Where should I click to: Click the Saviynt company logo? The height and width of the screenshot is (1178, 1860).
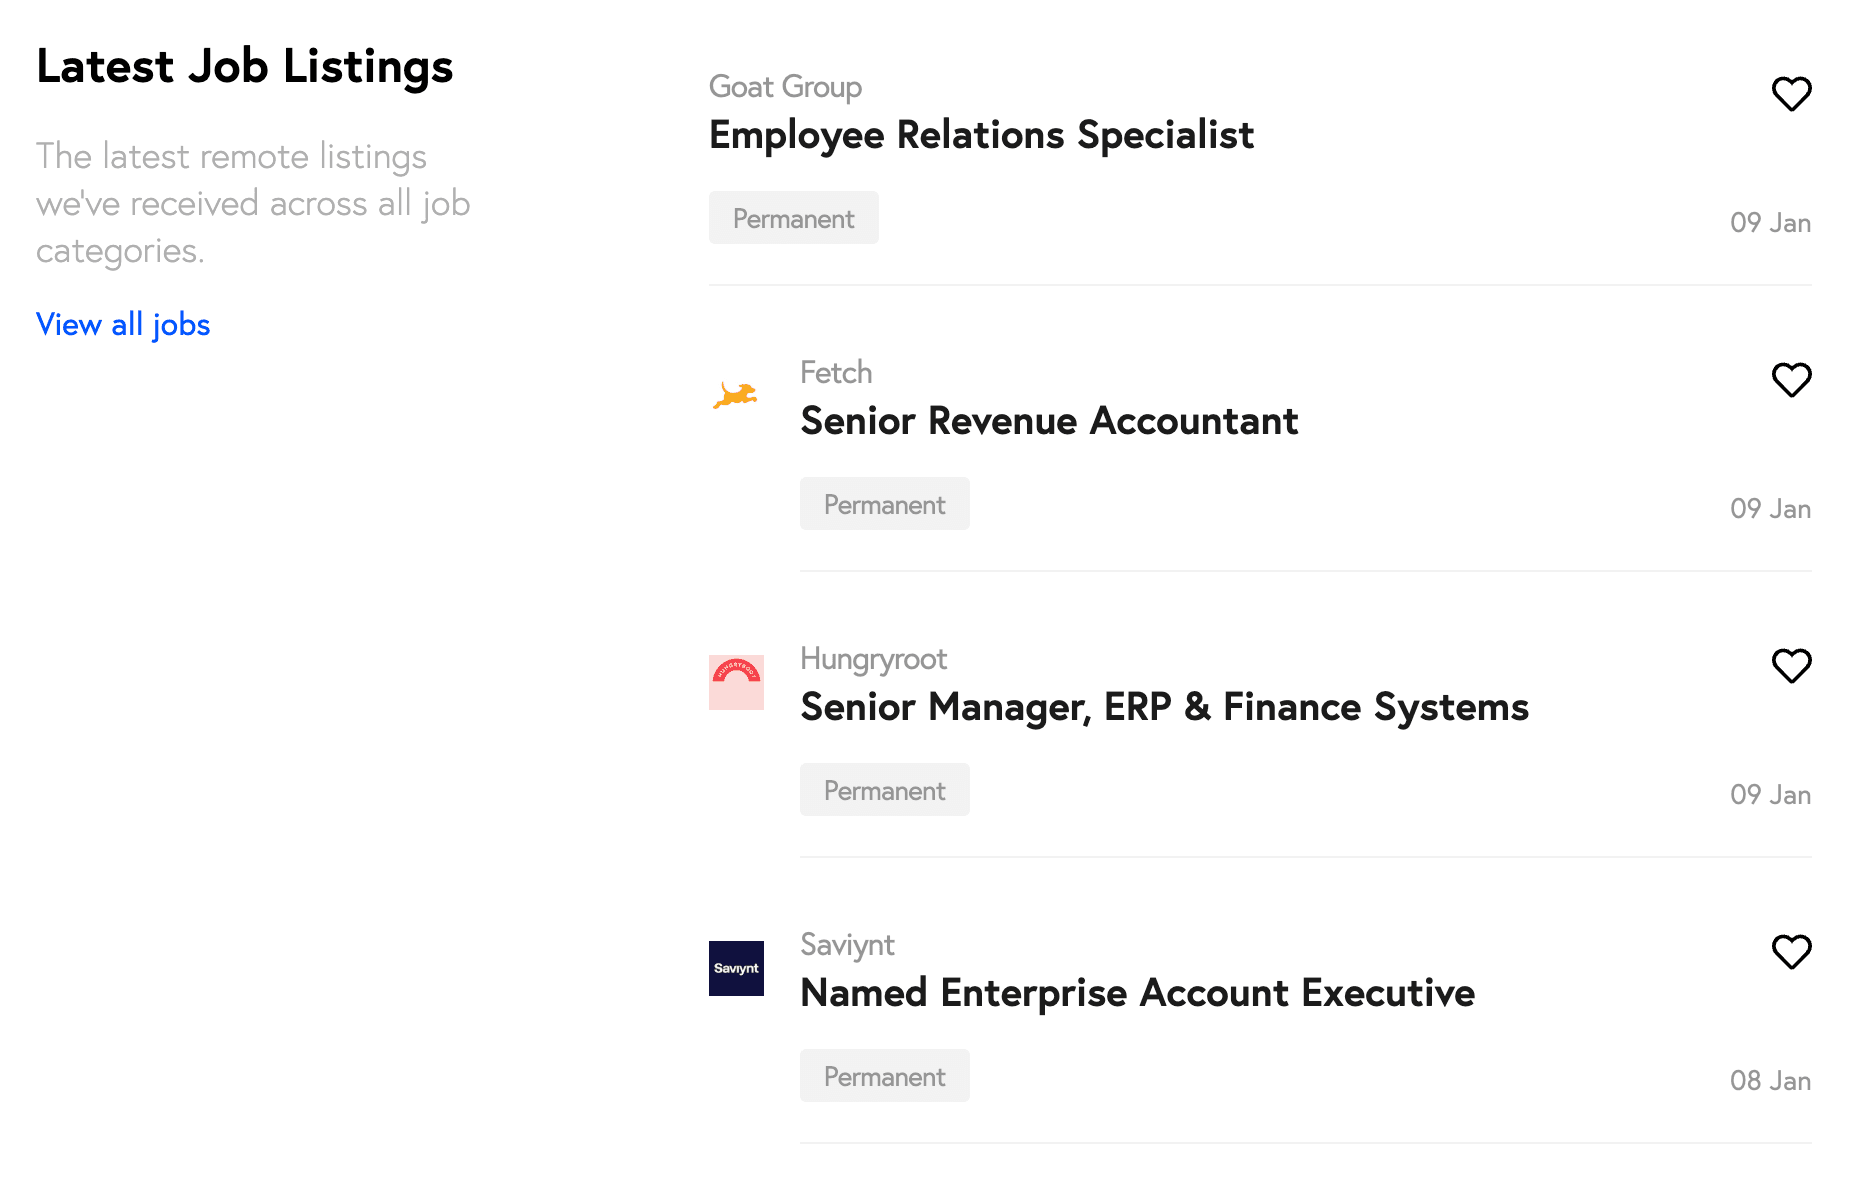pyautogui.click(x=736, y=968)
